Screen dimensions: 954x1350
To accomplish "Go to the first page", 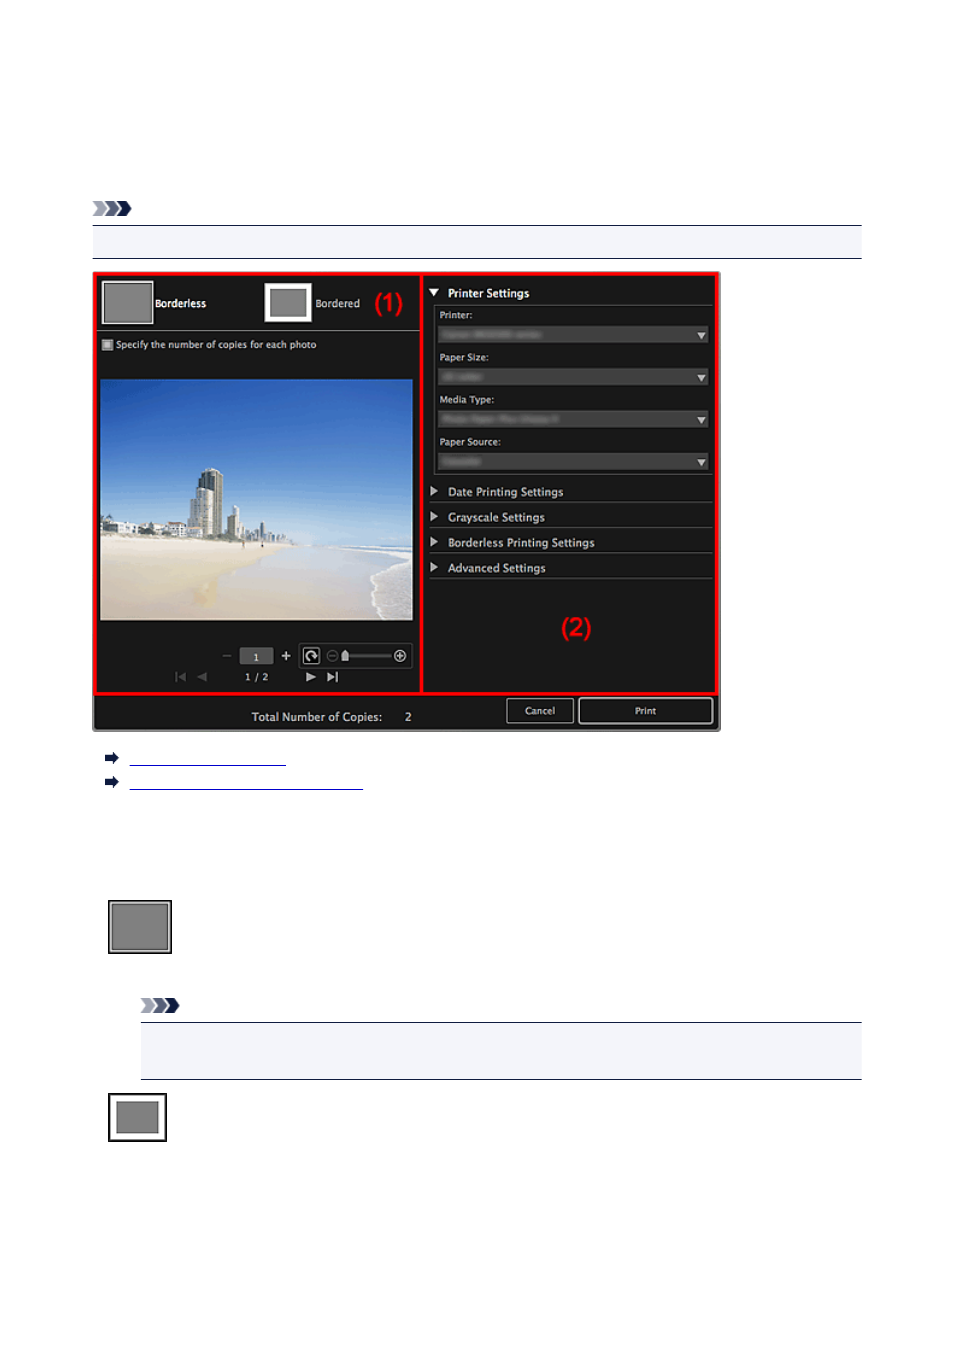I will pos(181,677).
